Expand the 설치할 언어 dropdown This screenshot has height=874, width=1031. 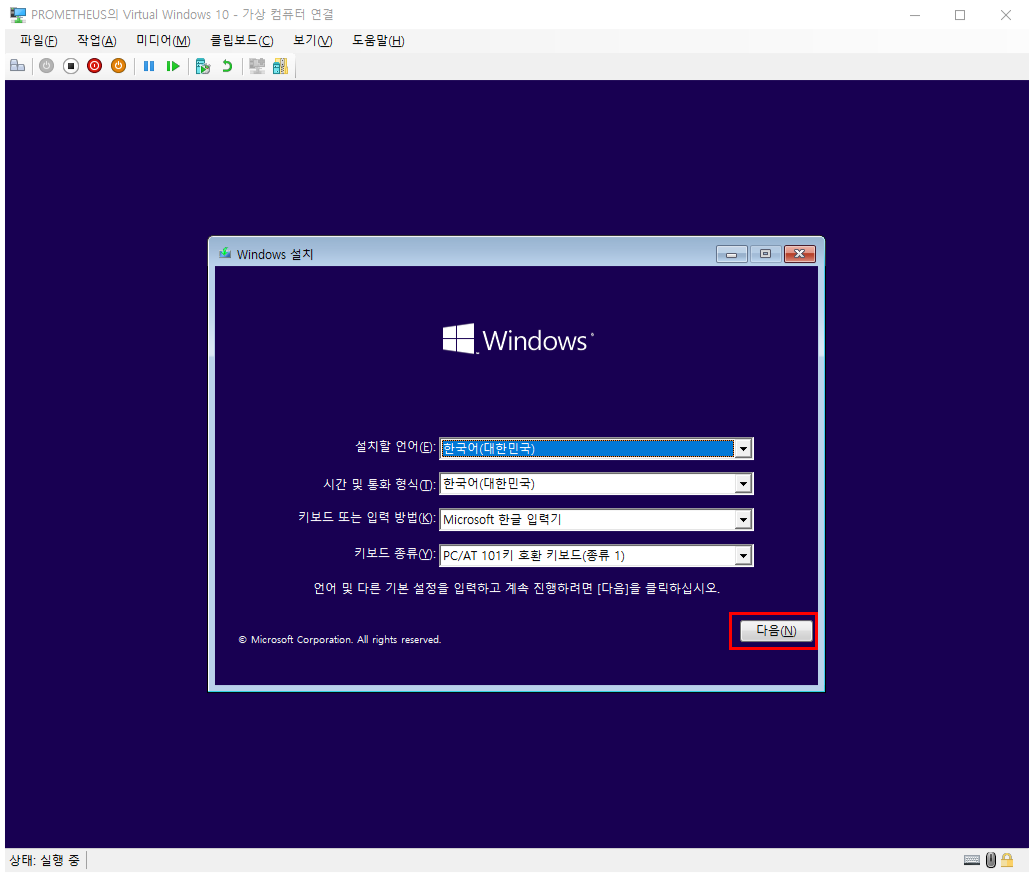coord(743,449)
